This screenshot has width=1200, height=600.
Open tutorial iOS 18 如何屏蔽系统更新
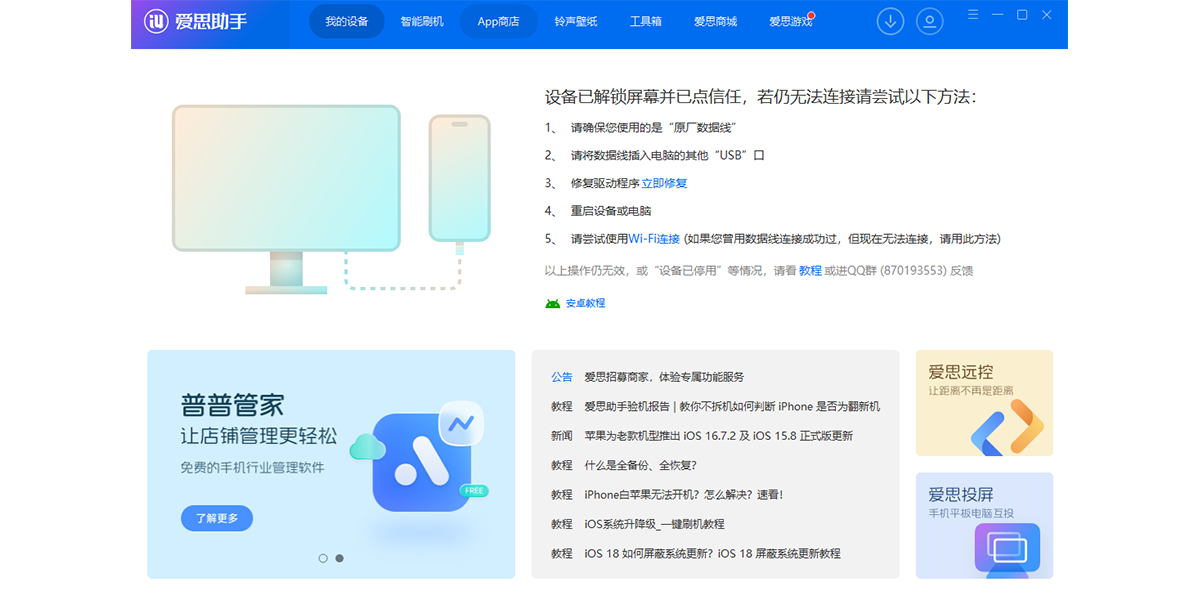click(x=712, y=553)
